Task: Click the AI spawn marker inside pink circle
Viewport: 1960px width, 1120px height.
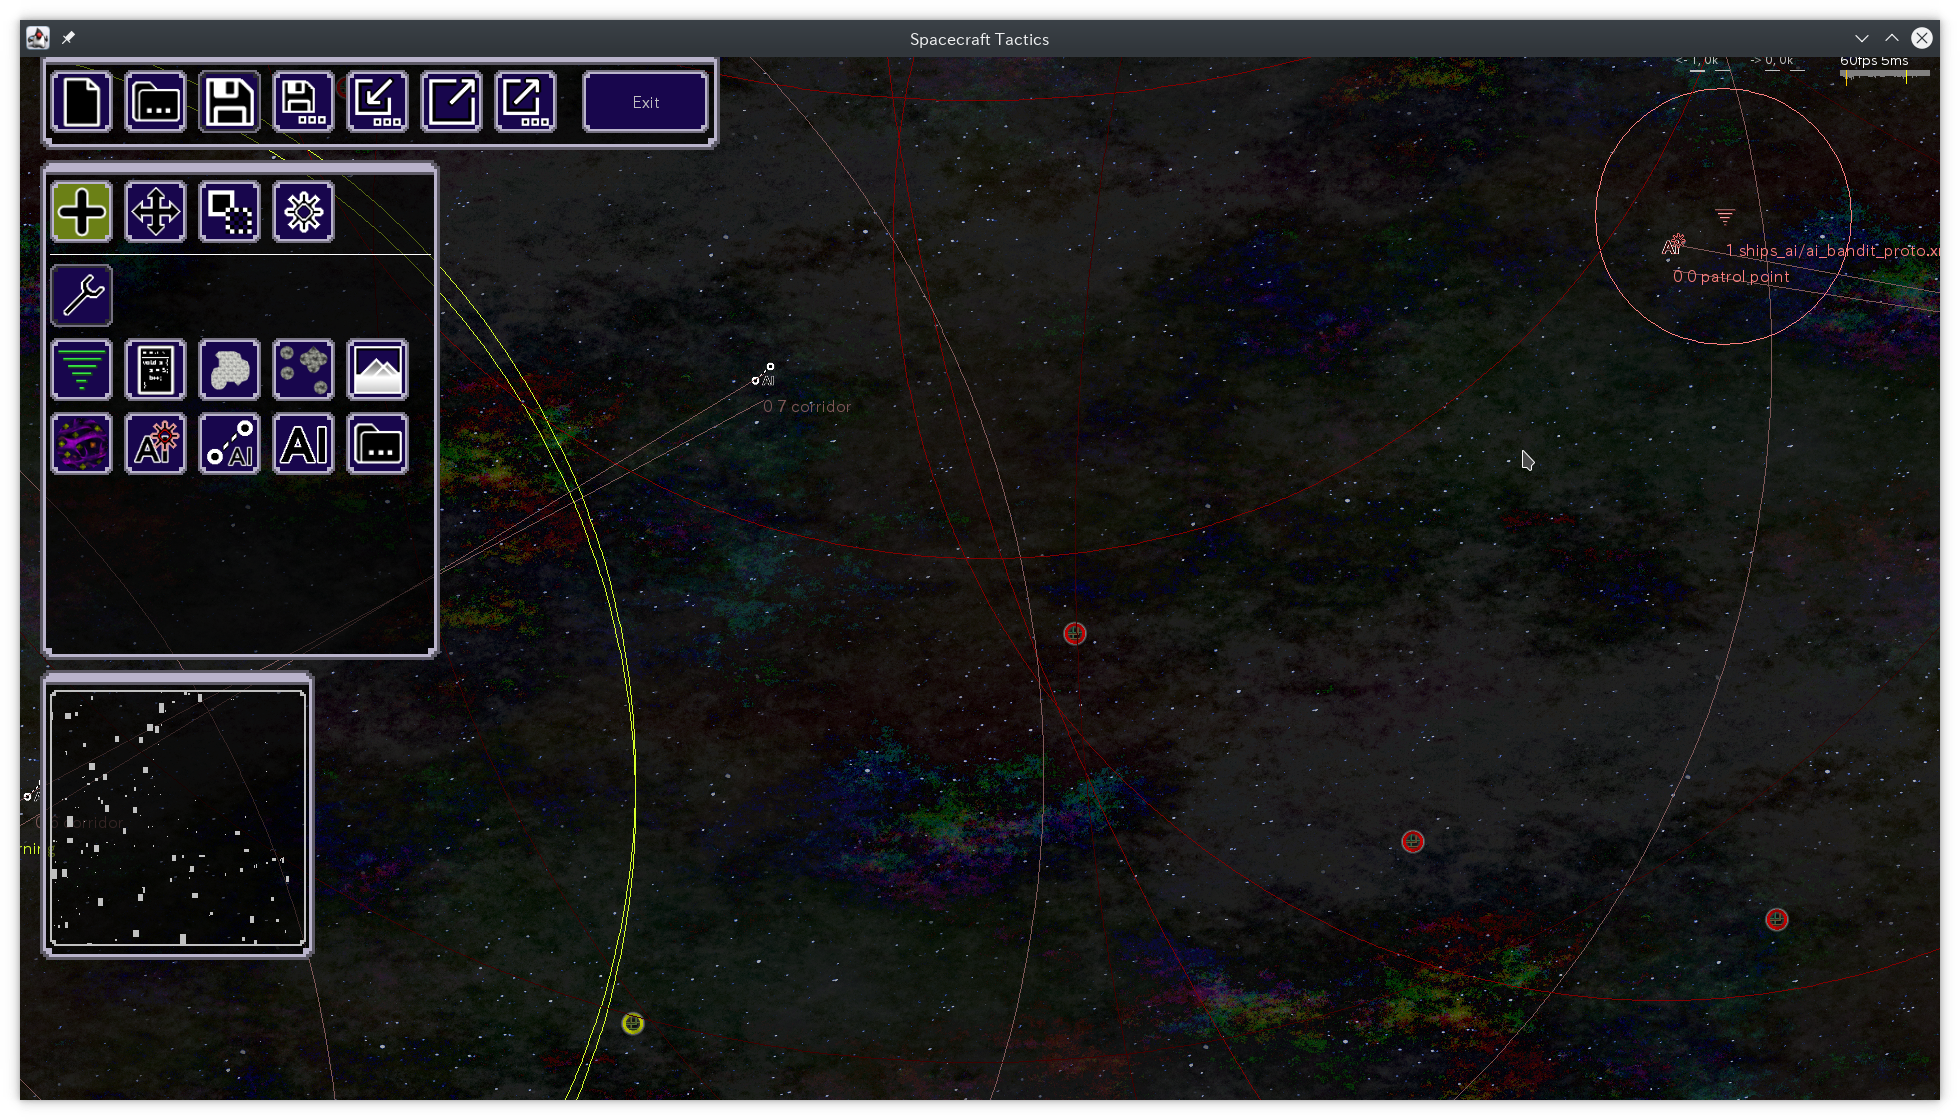Action: 1673,245
